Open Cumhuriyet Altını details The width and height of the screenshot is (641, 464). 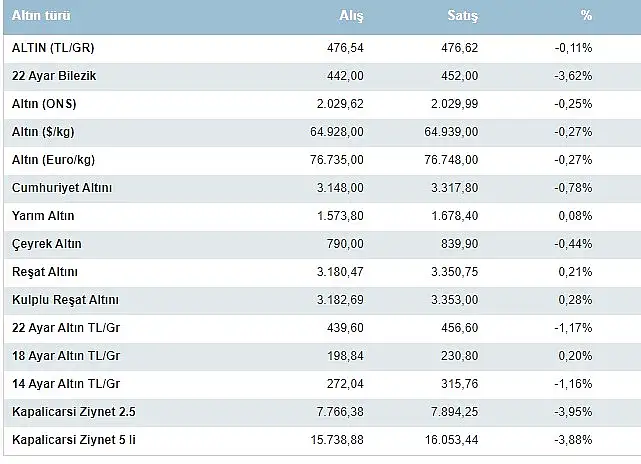(x=62, y=188)
